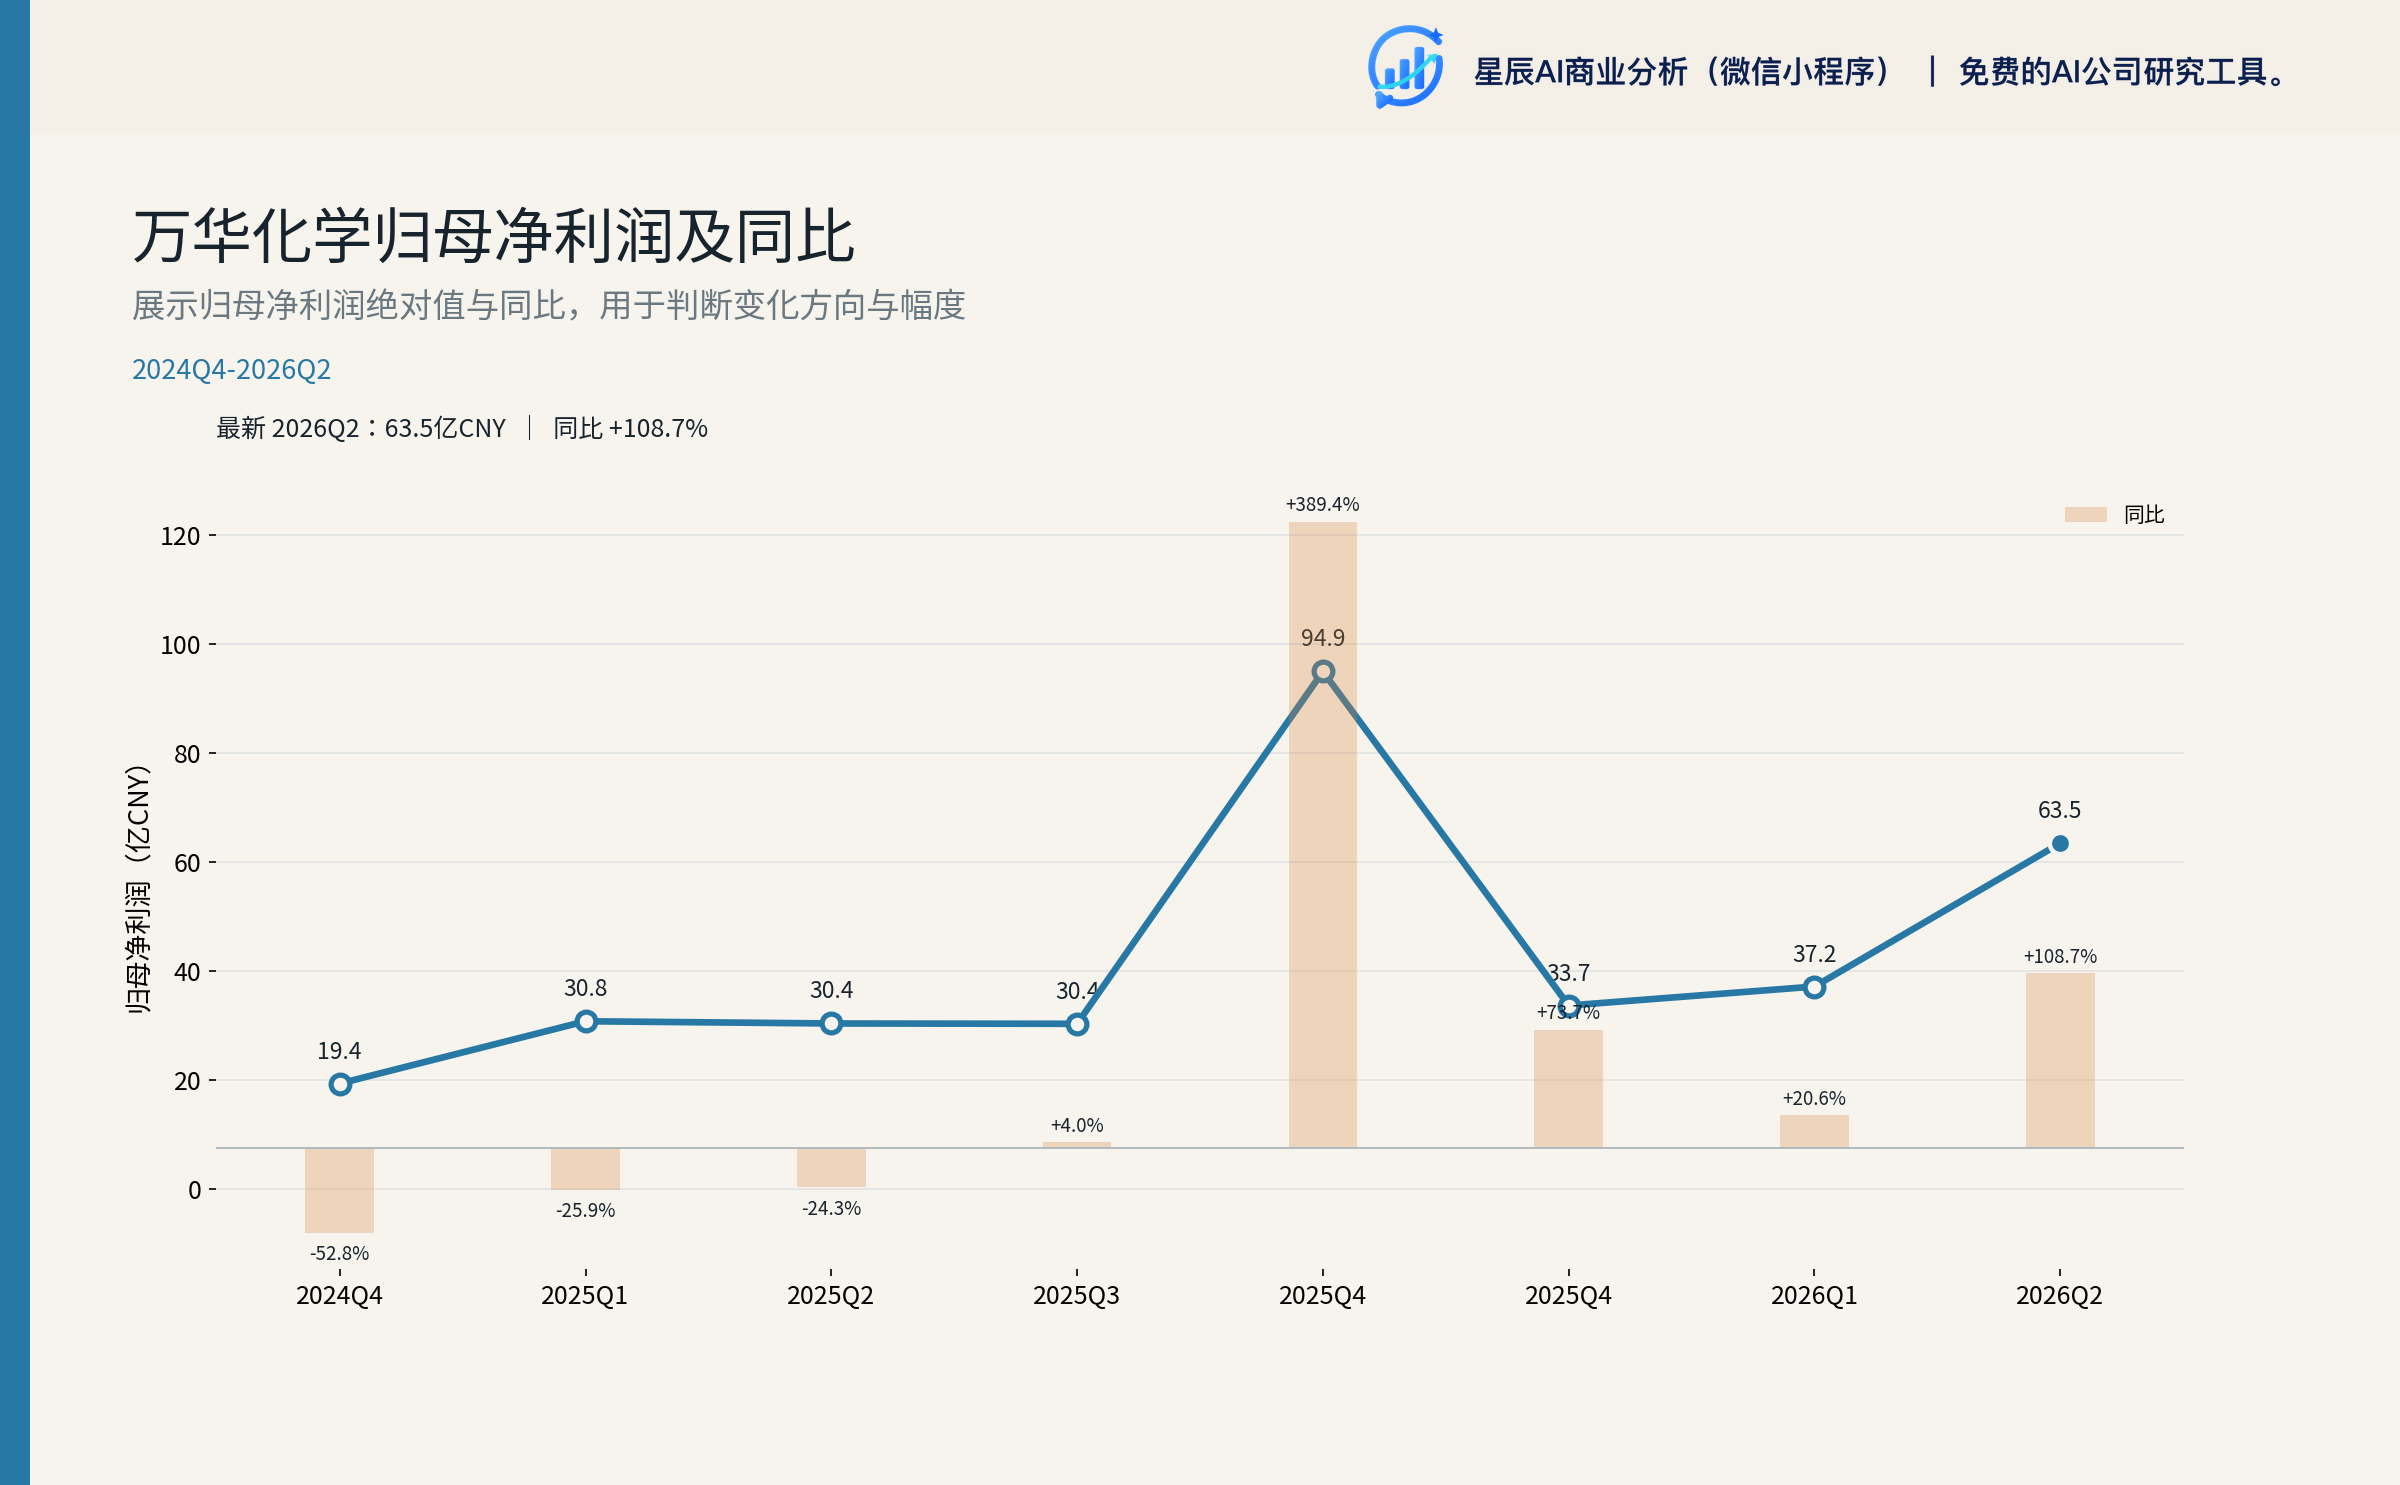Click the 94.9 peak data point

(x=1323, y=672)
